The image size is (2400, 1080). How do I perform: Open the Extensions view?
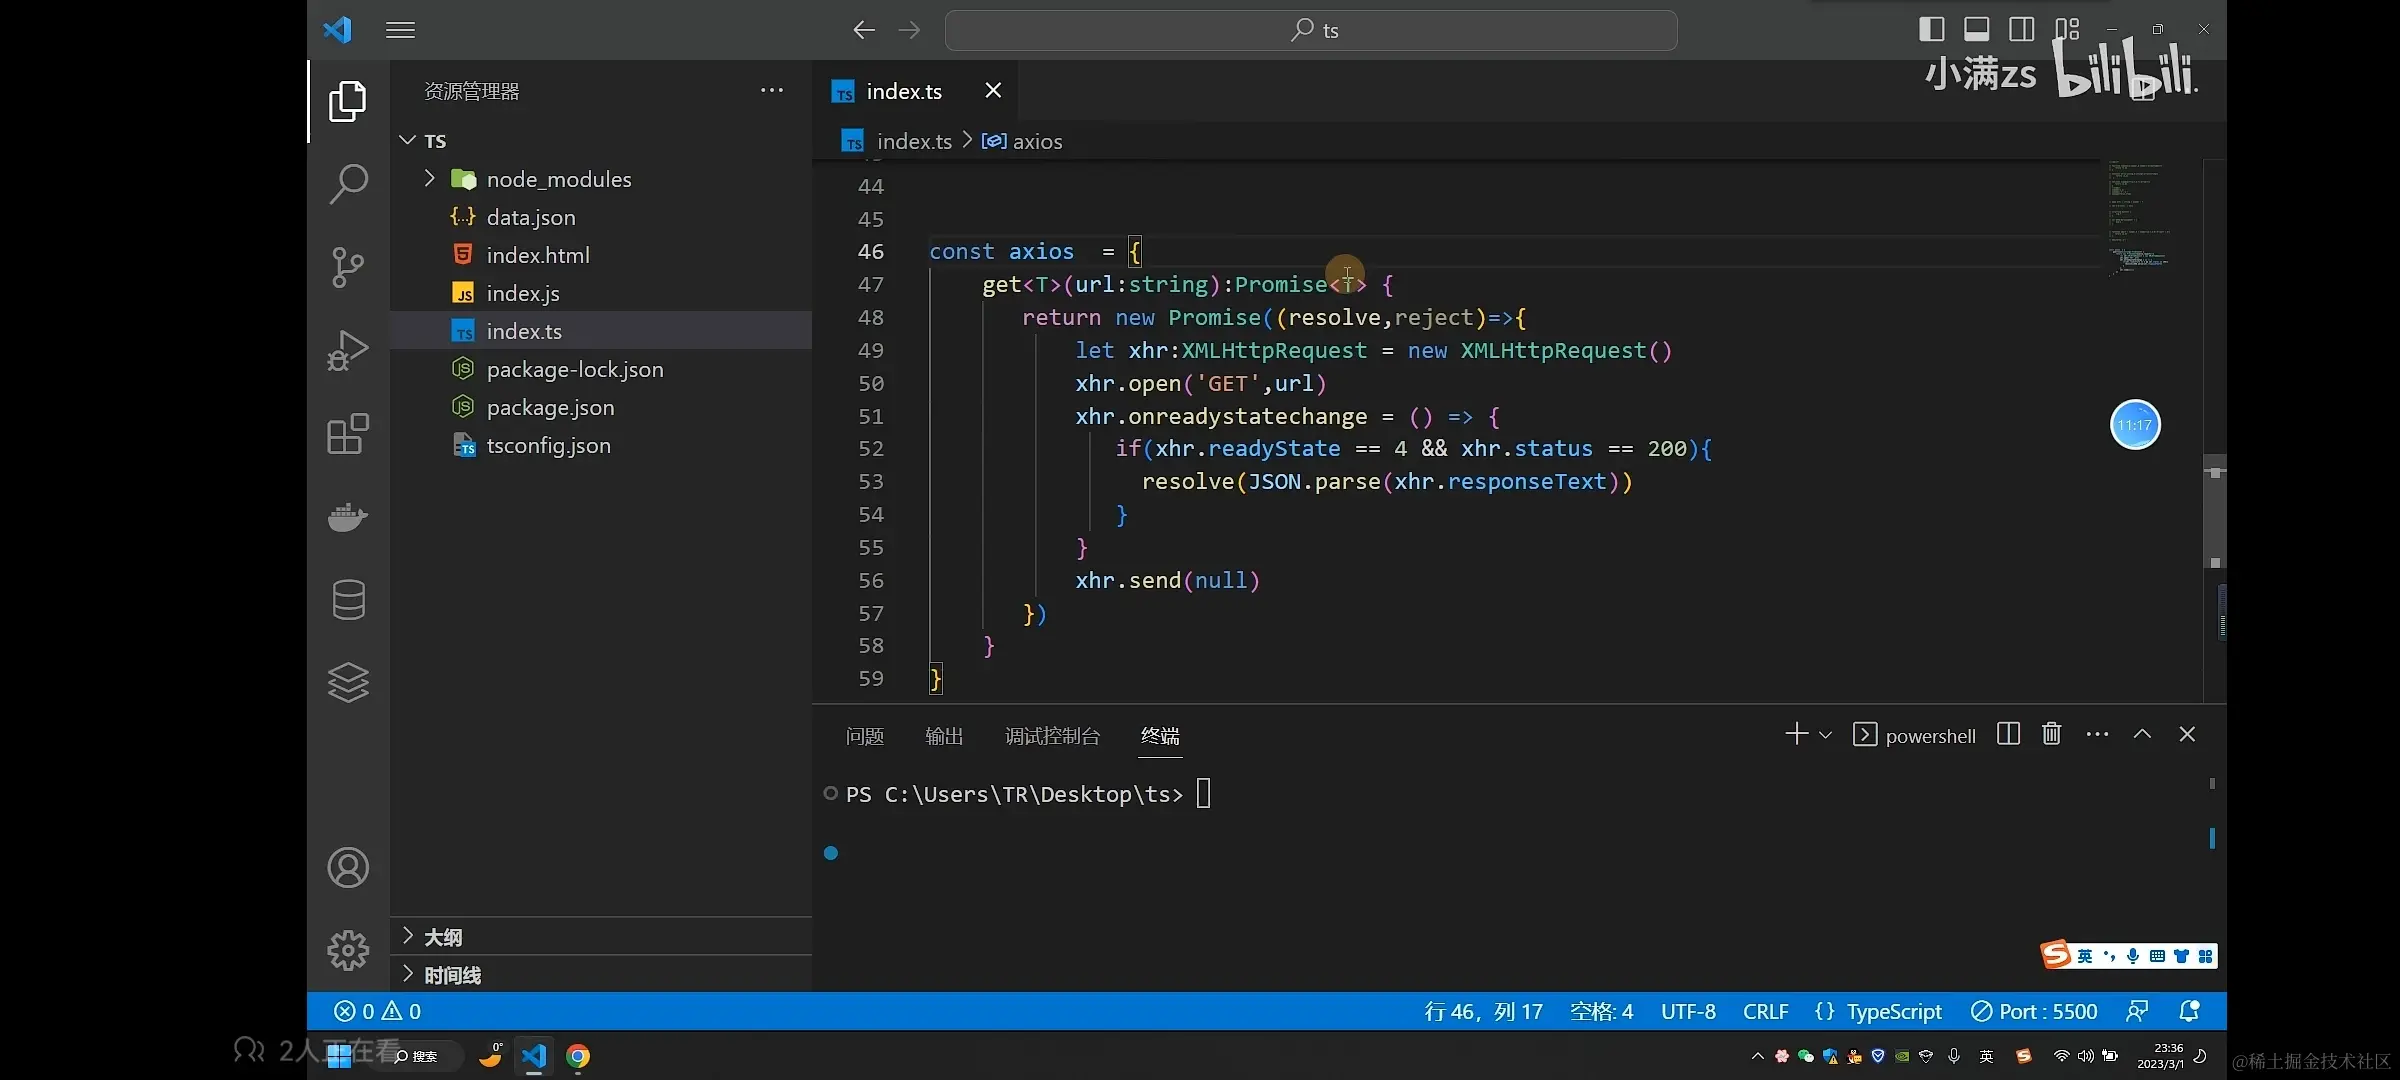[348, 434]
